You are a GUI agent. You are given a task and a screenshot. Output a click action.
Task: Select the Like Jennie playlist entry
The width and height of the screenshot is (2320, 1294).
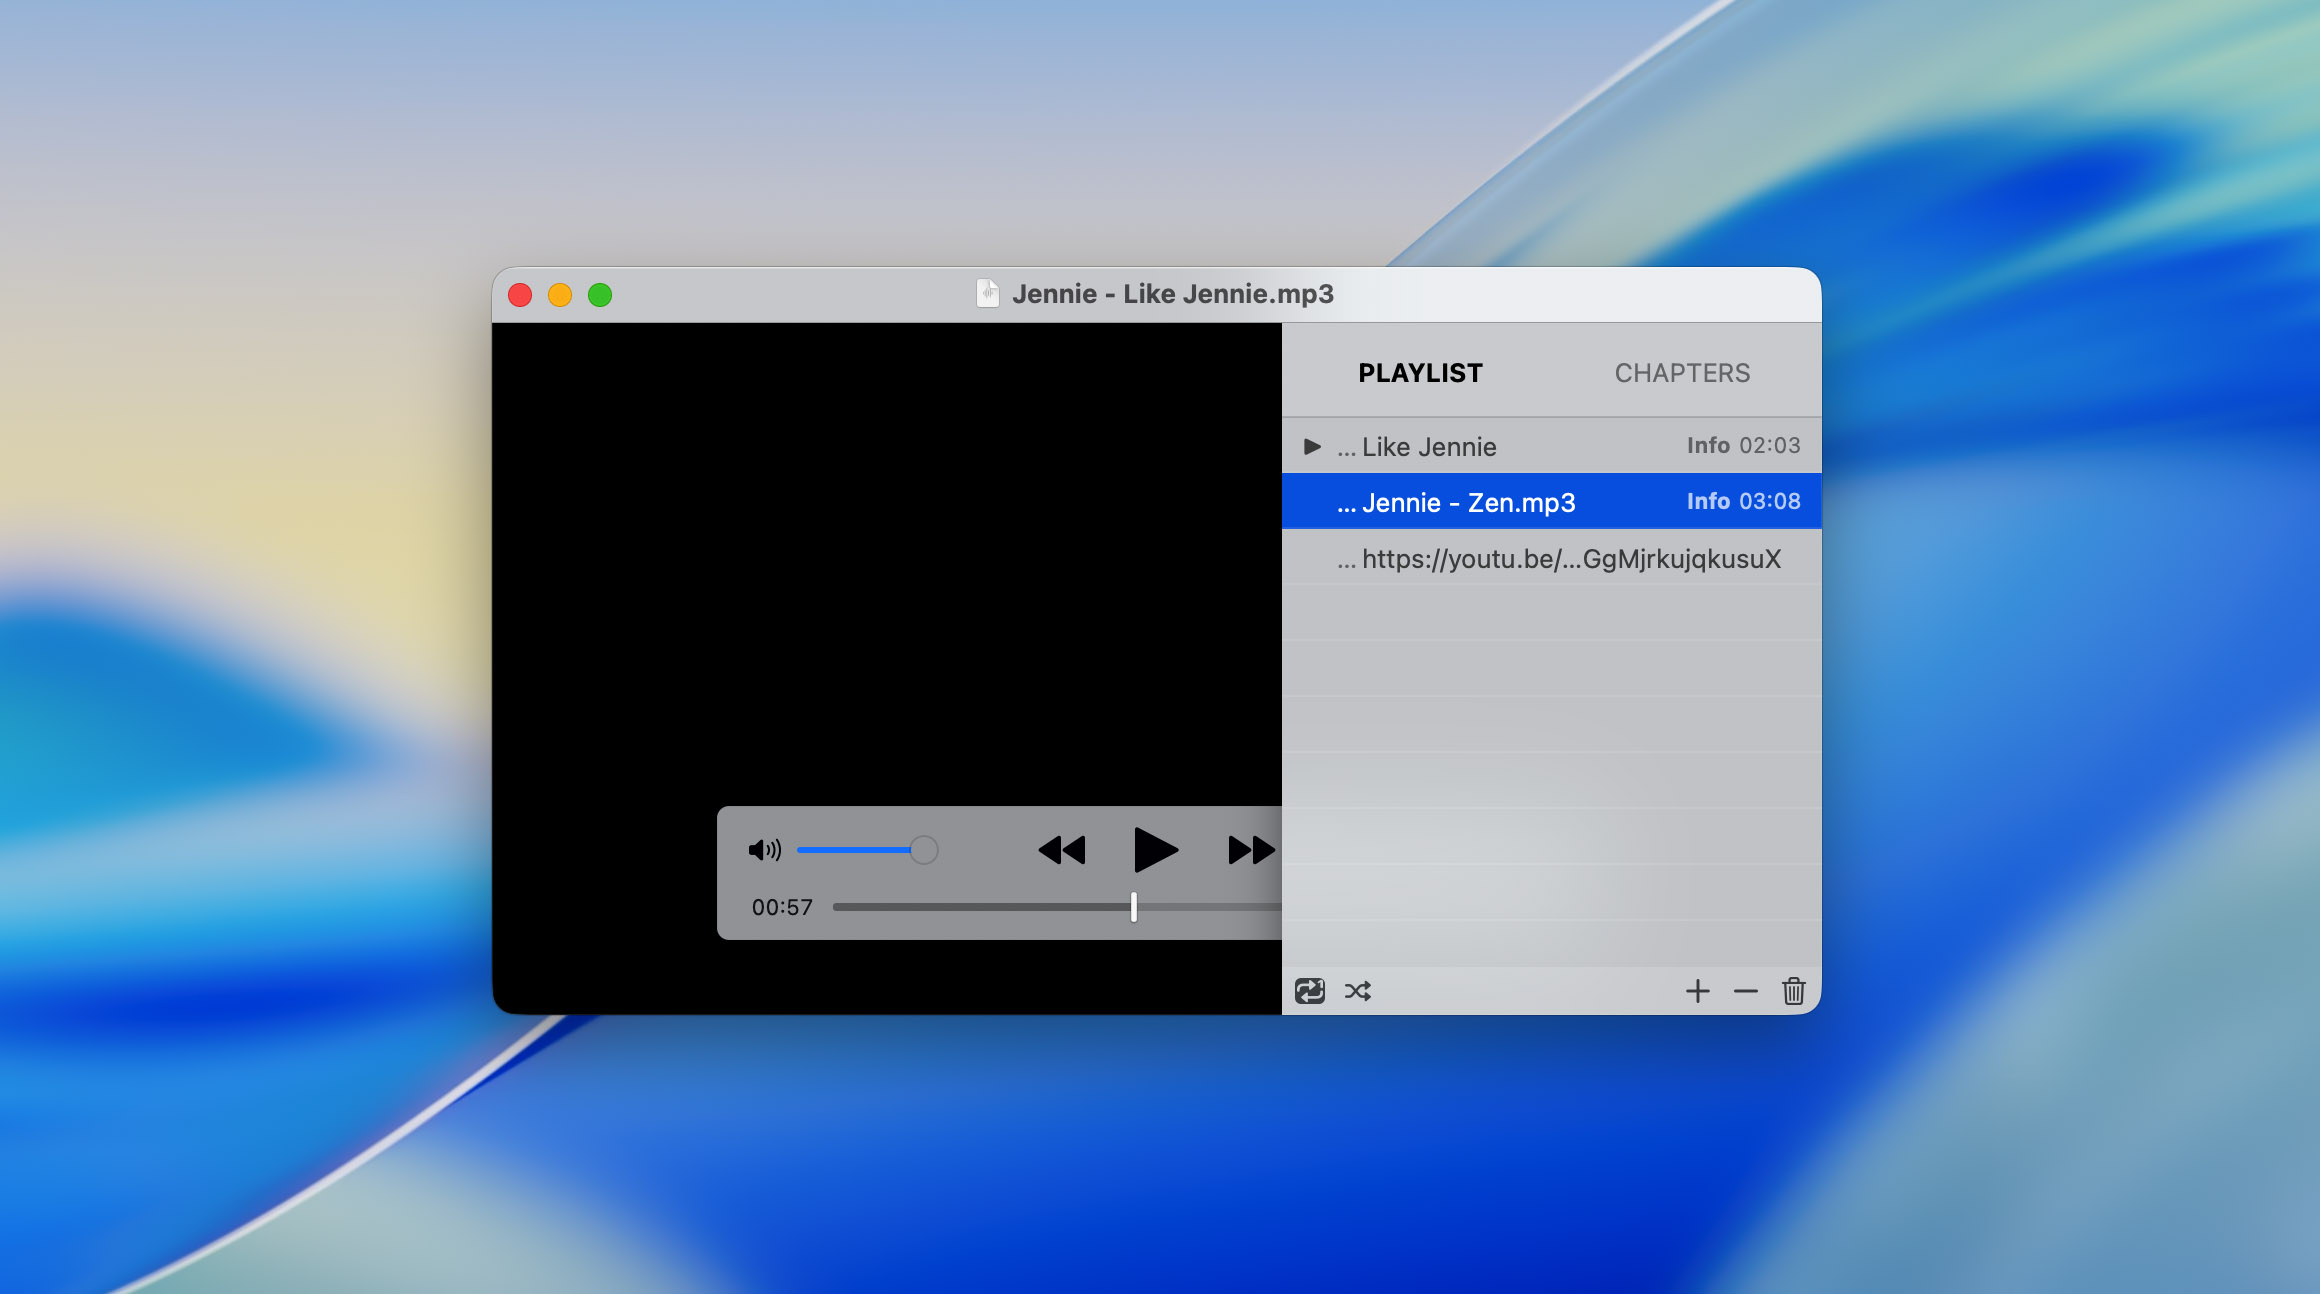coord(1429,447)
